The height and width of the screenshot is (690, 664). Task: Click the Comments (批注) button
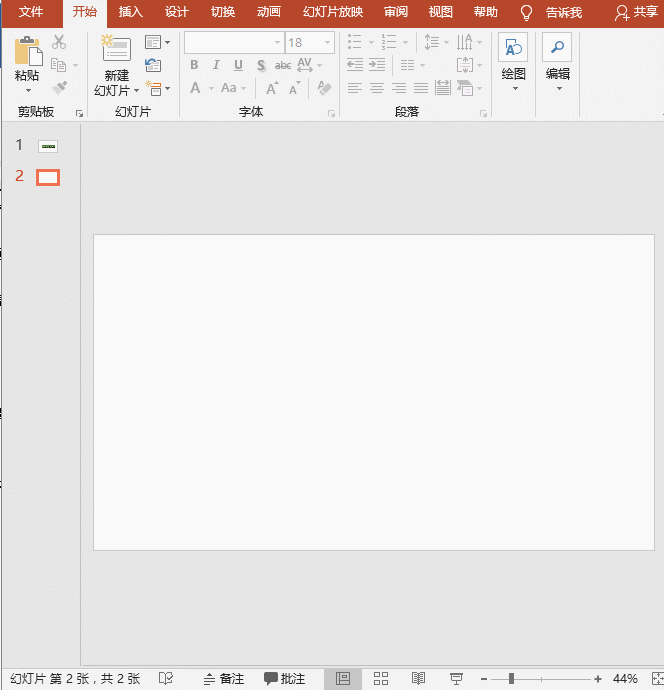(x=284, y=678)
